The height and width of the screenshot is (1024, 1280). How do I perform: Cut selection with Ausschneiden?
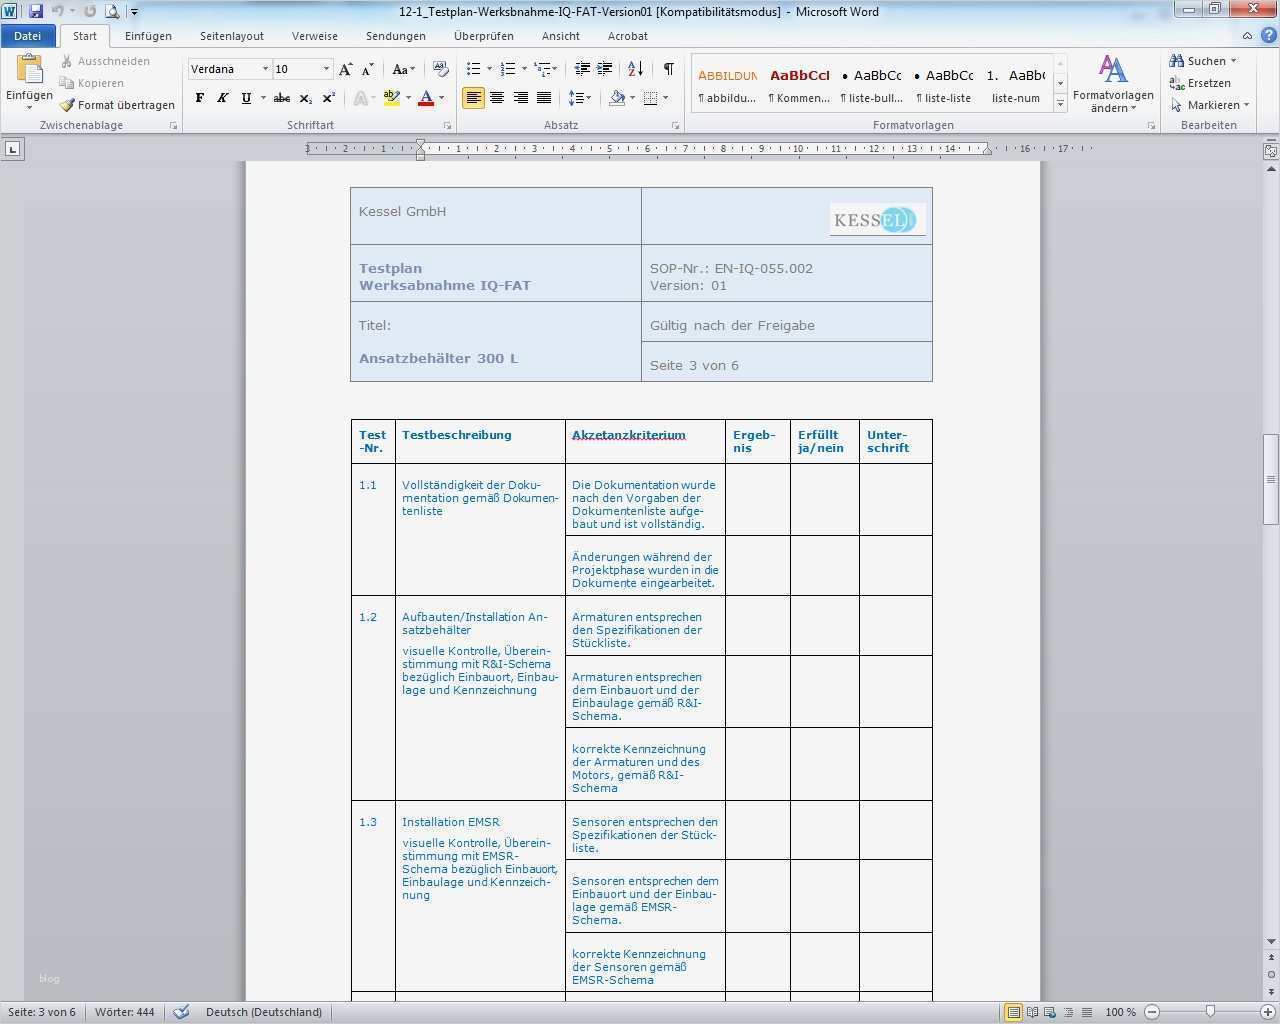(105, 61)
